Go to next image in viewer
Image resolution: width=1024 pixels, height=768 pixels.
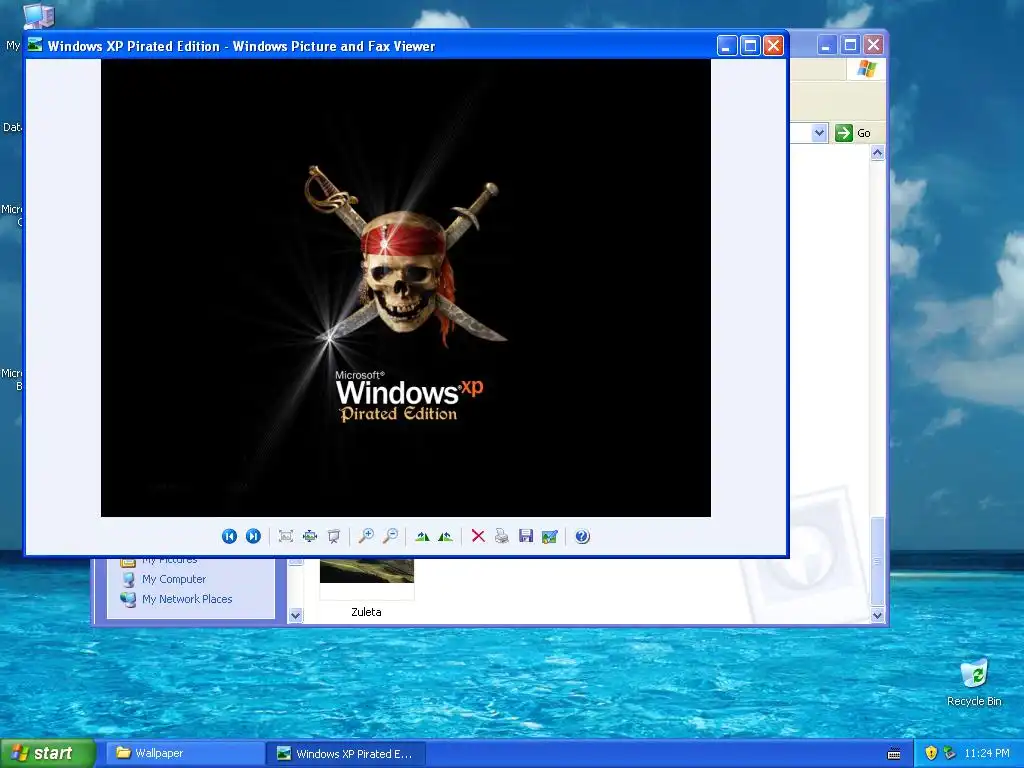click(x=253, y=536)
